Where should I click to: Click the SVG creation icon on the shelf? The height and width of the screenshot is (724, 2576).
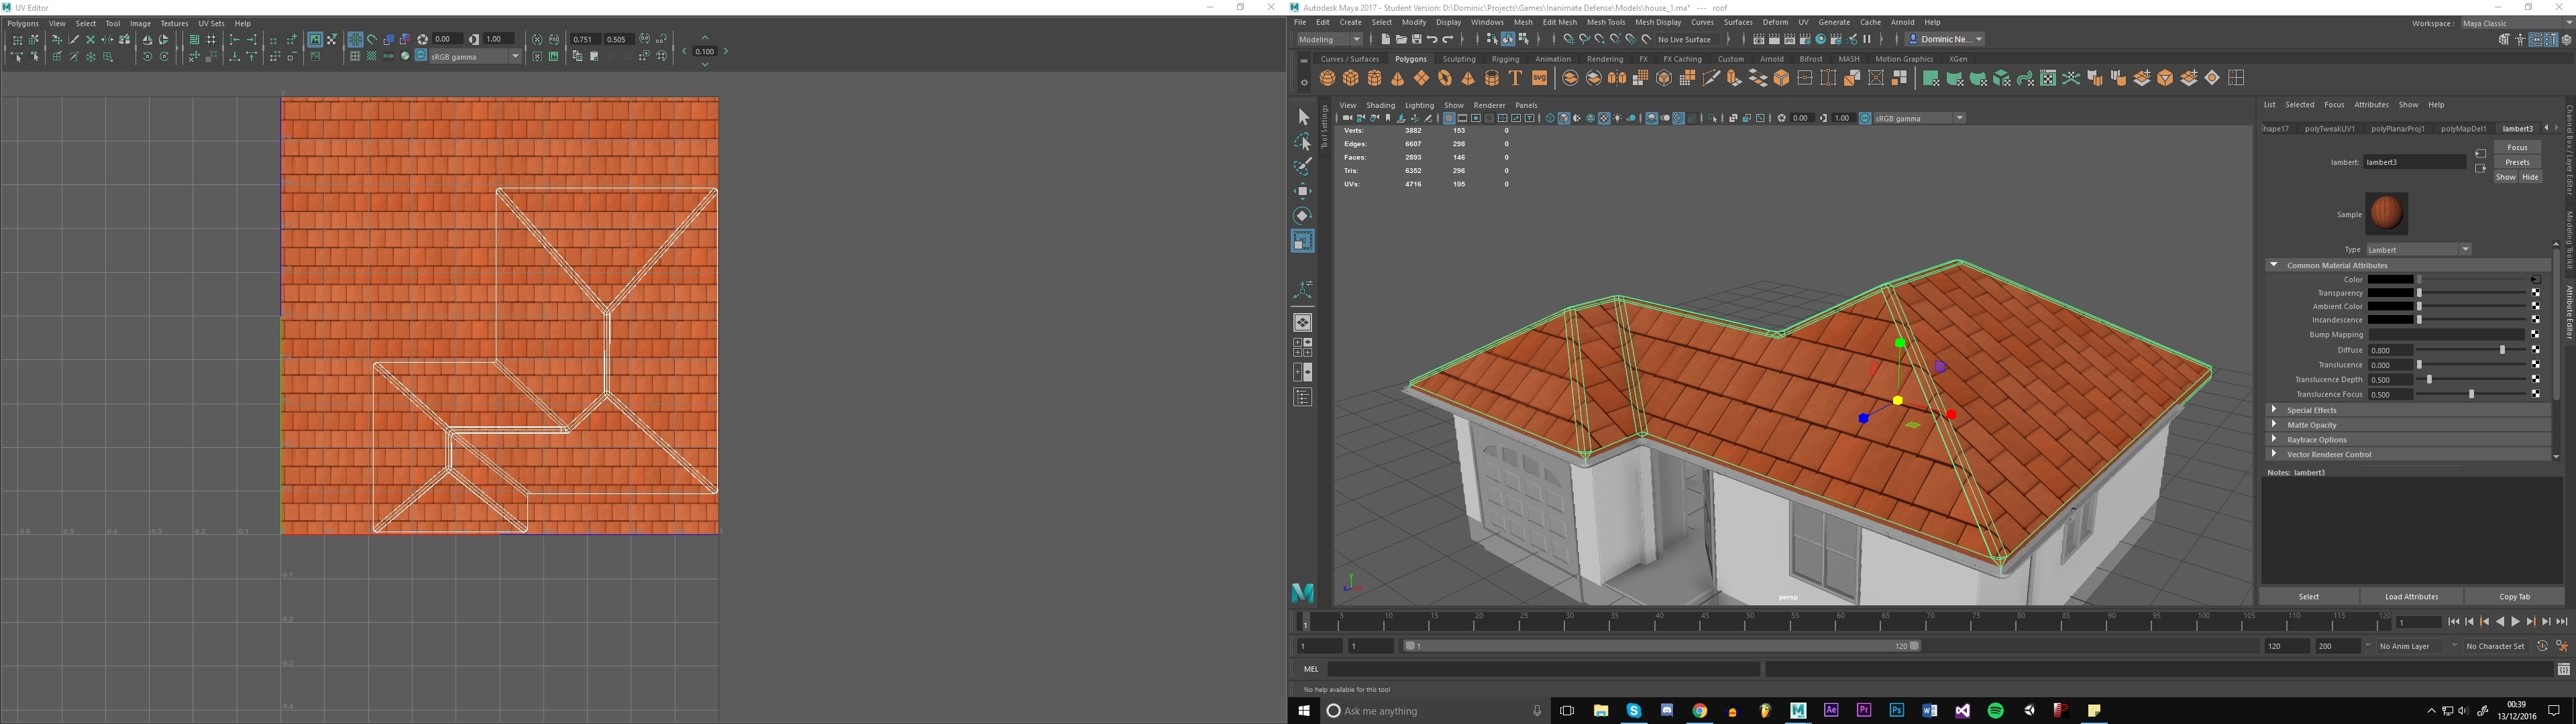coord(1539,77)
